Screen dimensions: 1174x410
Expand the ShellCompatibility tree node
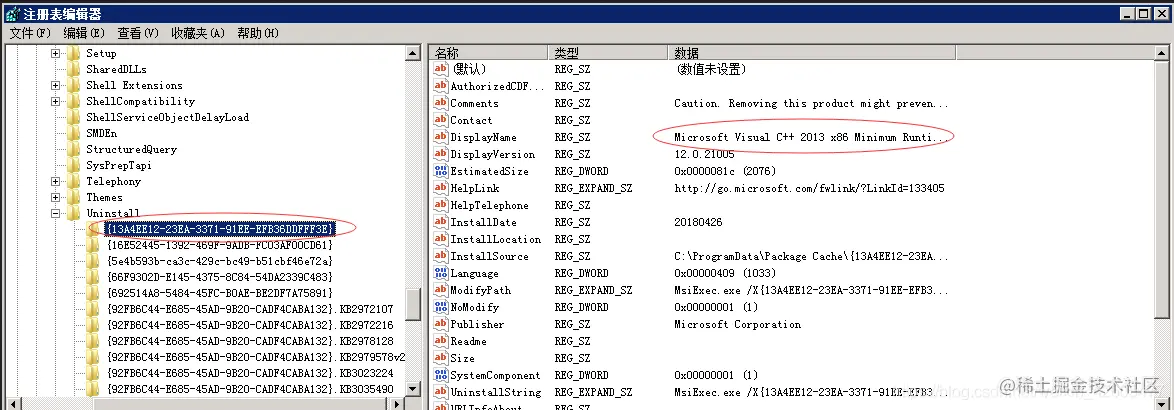pyautogui.click(x=55, y=101)
